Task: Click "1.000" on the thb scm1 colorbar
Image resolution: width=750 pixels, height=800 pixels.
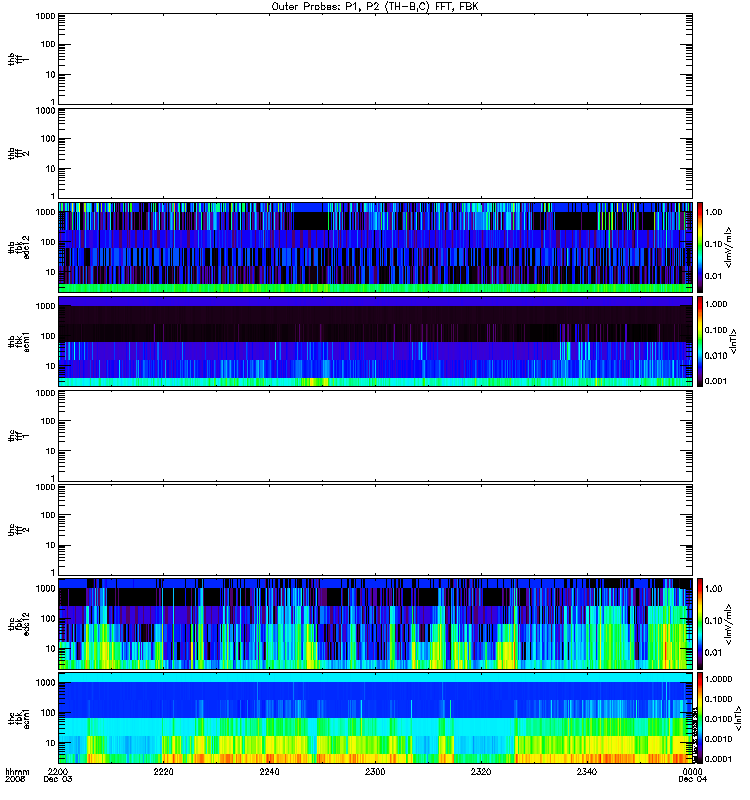Action: point(716,304)
